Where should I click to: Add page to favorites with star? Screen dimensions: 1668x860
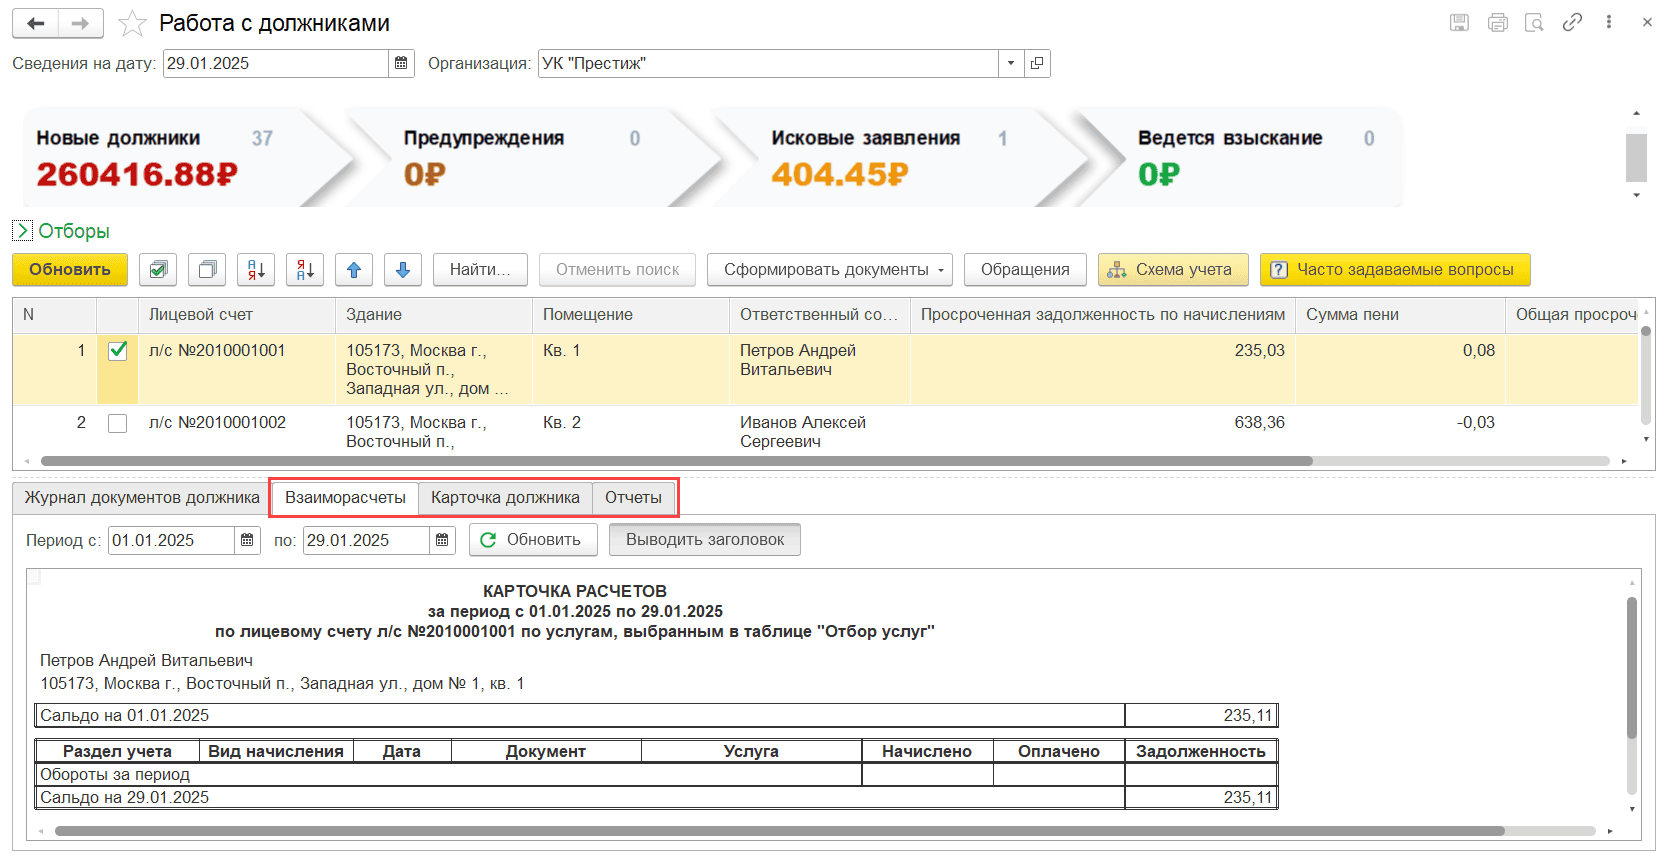click(x=132, y=23)
